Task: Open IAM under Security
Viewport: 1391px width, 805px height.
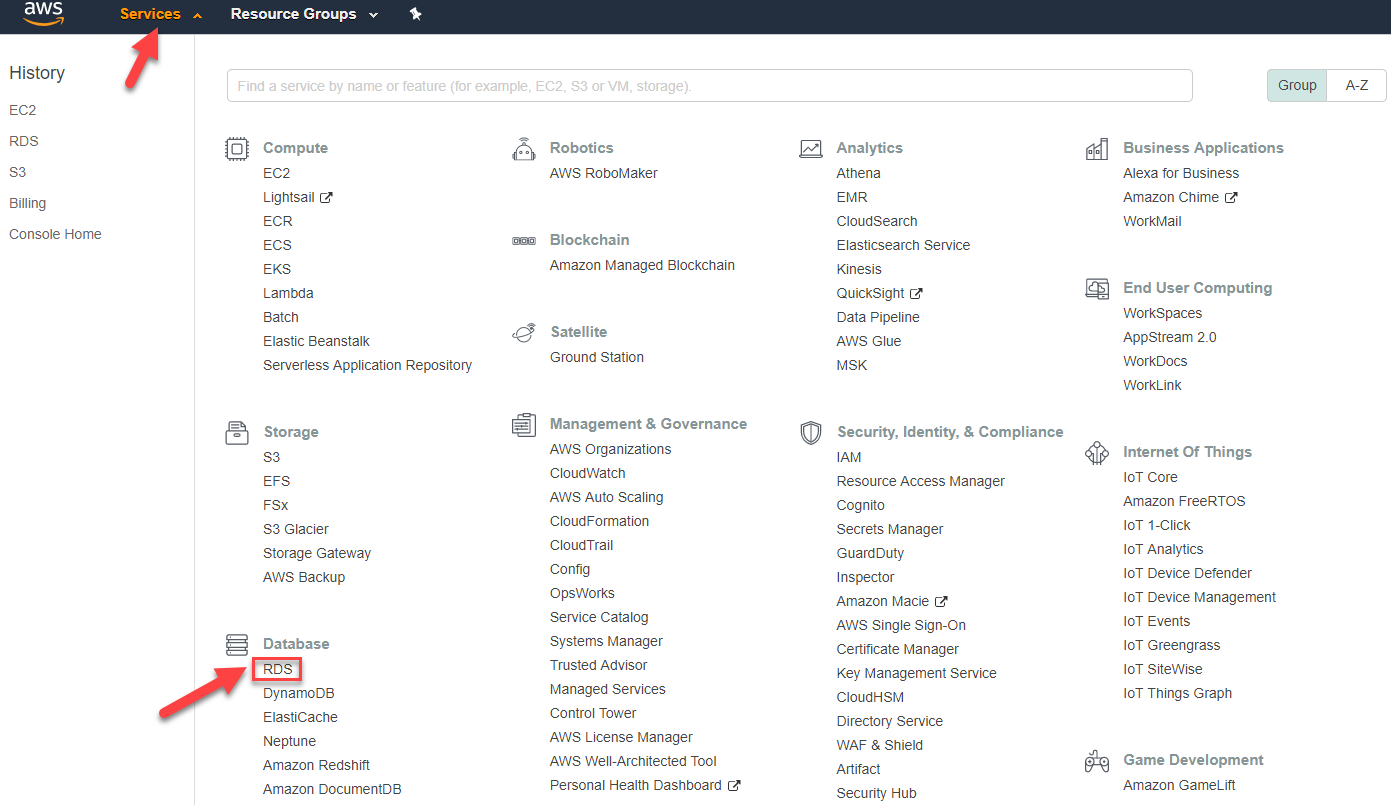Action: 849,457
